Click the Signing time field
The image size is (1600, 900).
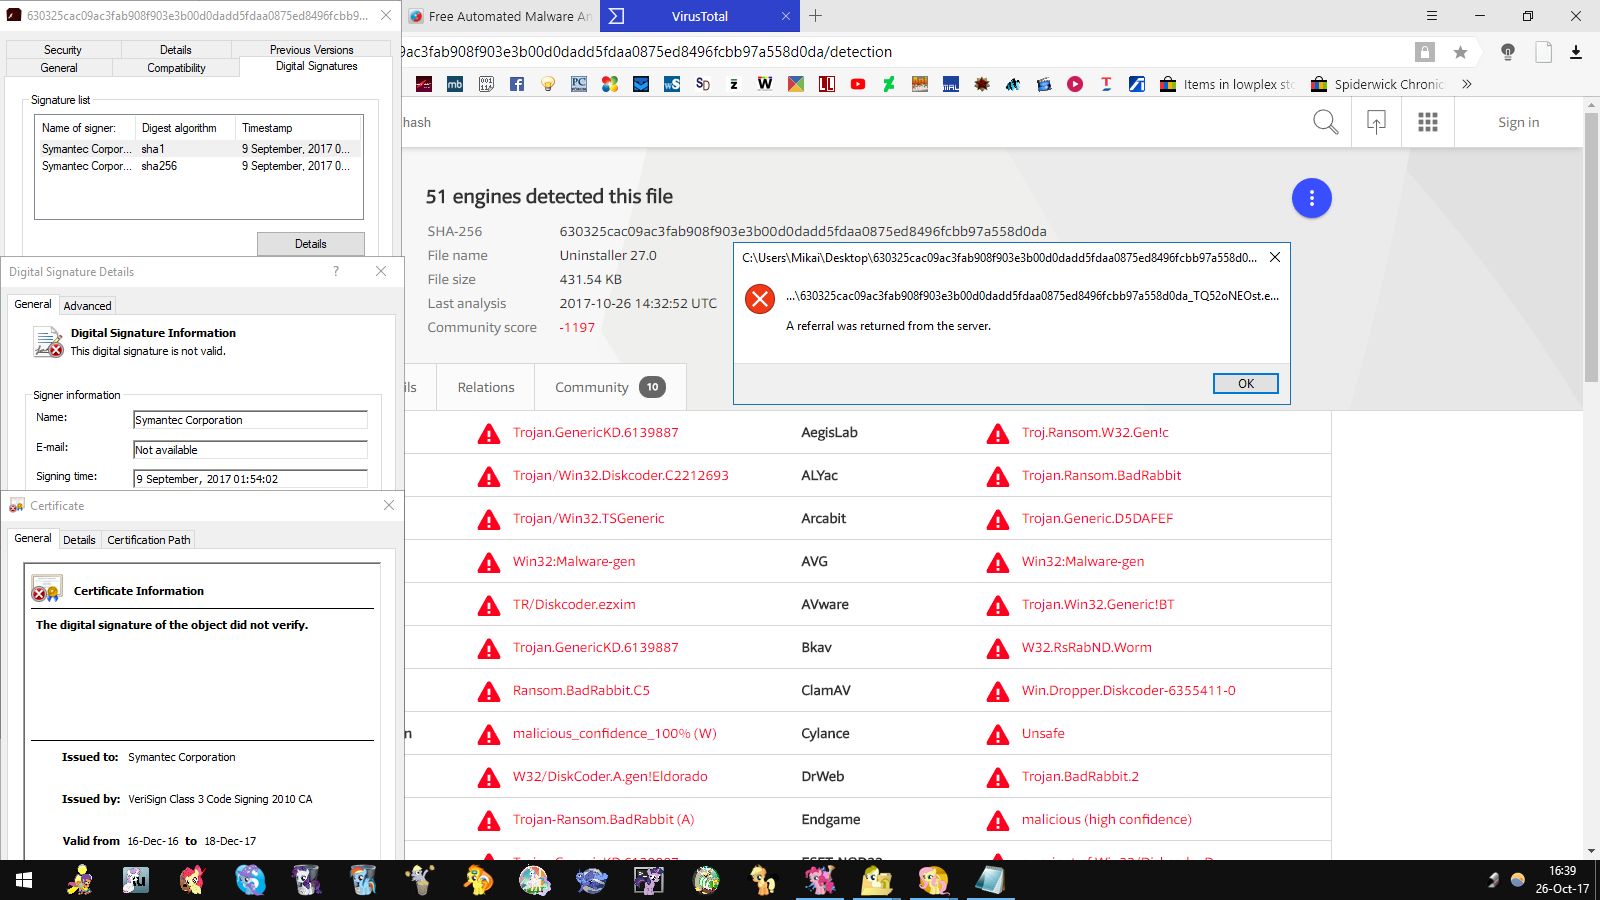click(250, 479)
